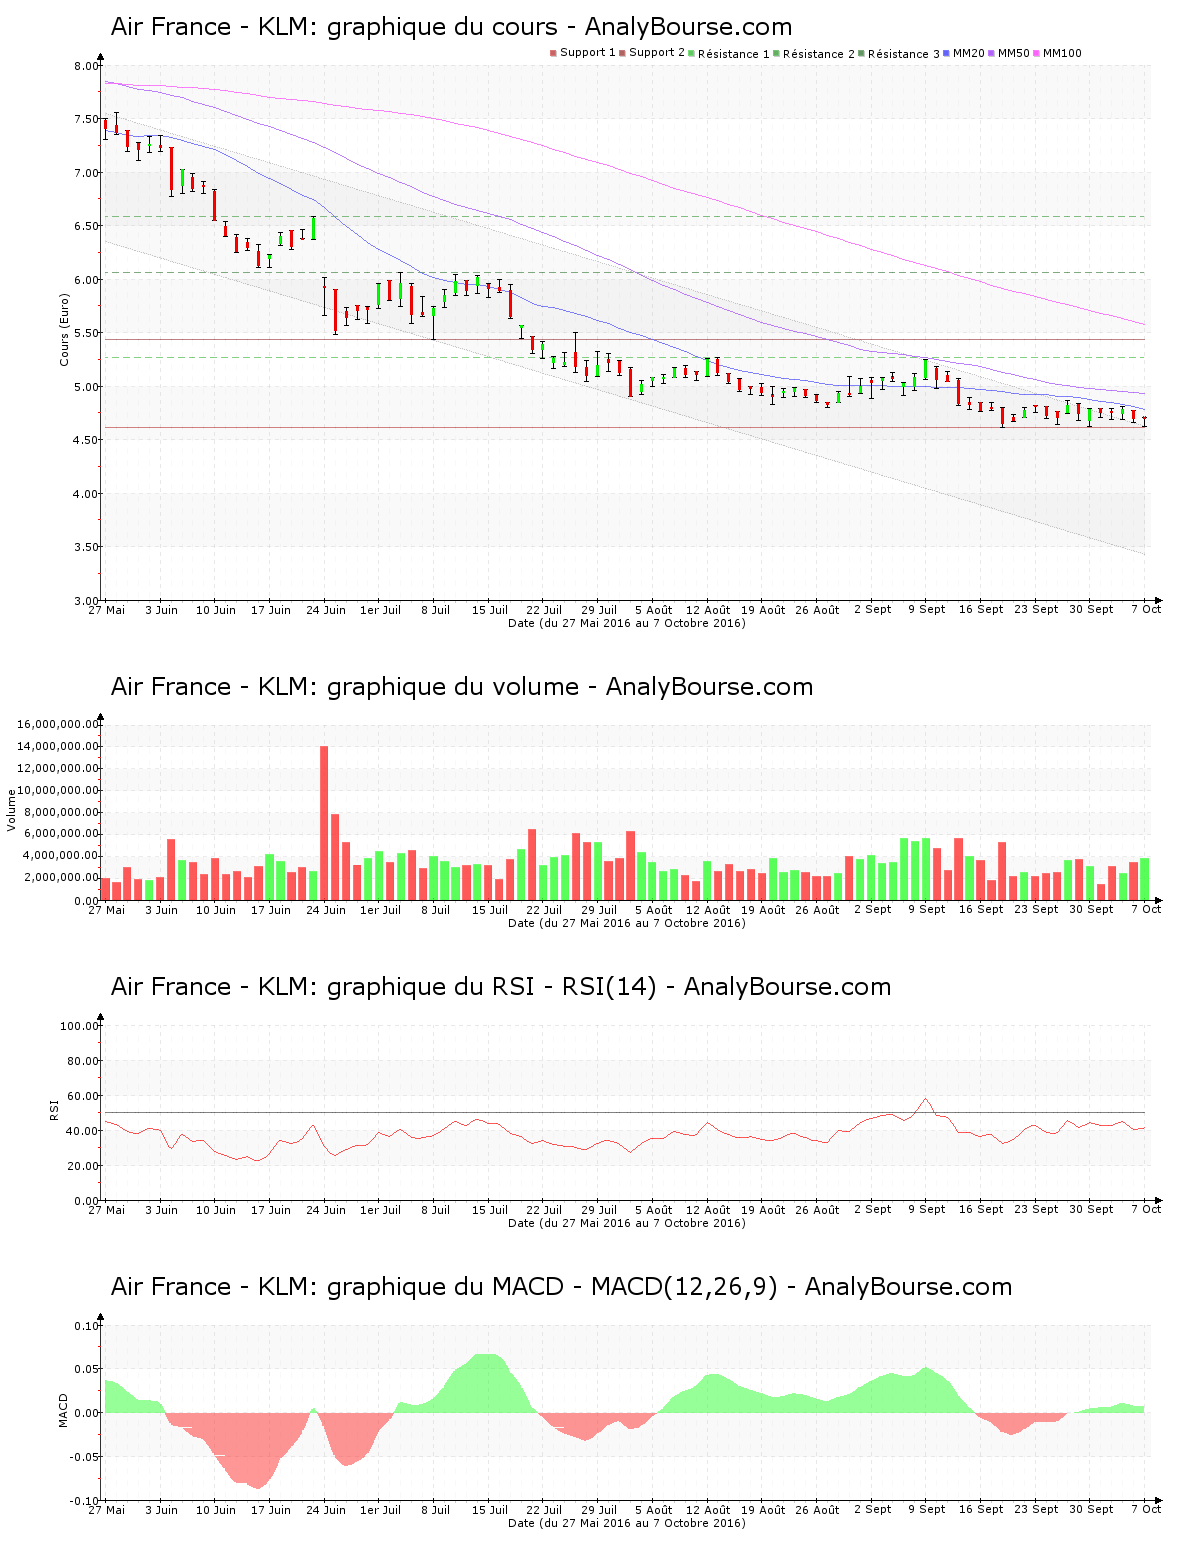This screenshot has width=1200, height=1550.
Task: Select the 'Support 1' legend label
Action: [588, 53]
